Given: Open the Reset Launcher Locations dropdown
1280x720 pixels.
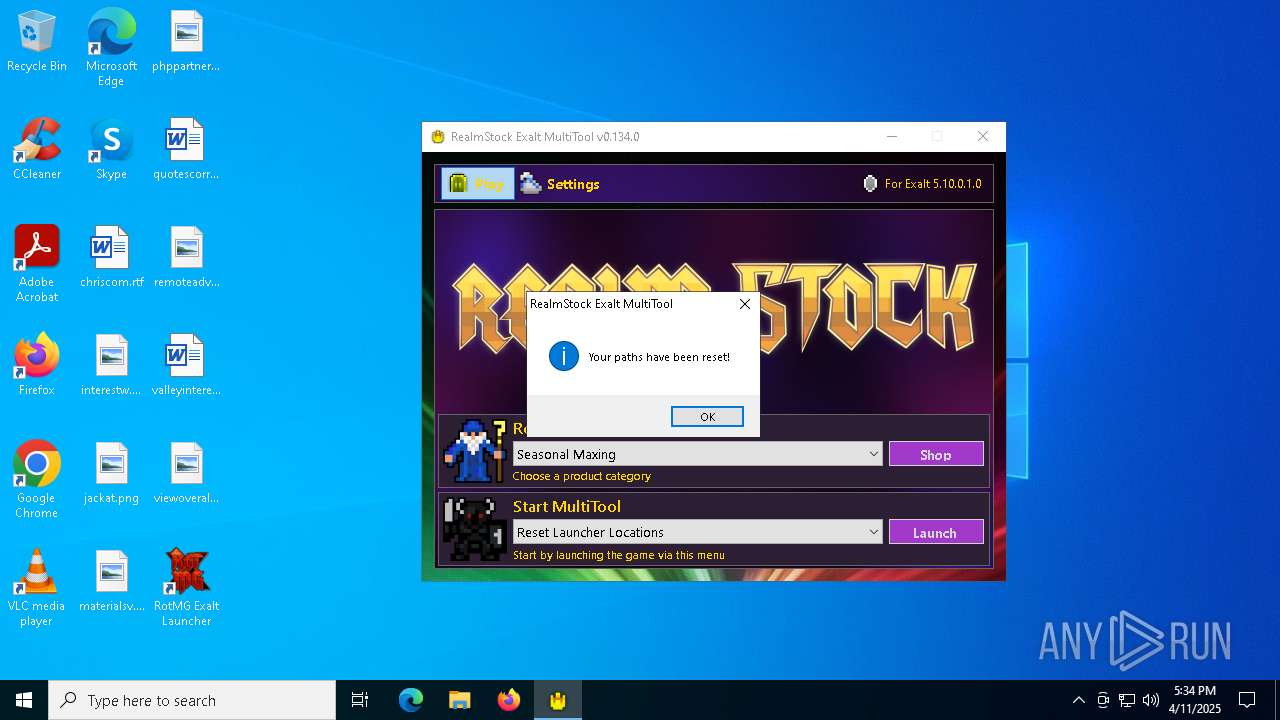Looking at the screenshot, I should [x=698, y=532].
